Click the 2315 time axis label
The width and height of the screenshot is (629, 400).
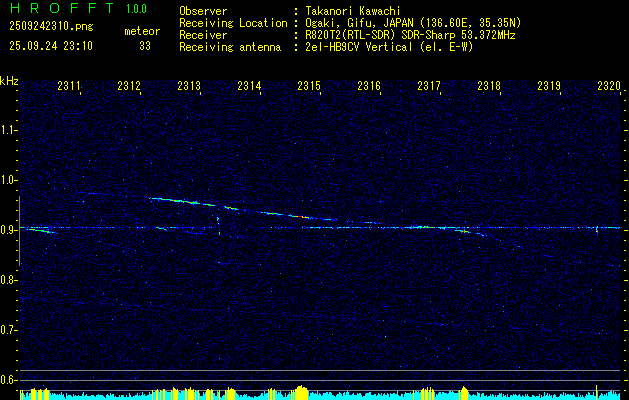[309, 86]
